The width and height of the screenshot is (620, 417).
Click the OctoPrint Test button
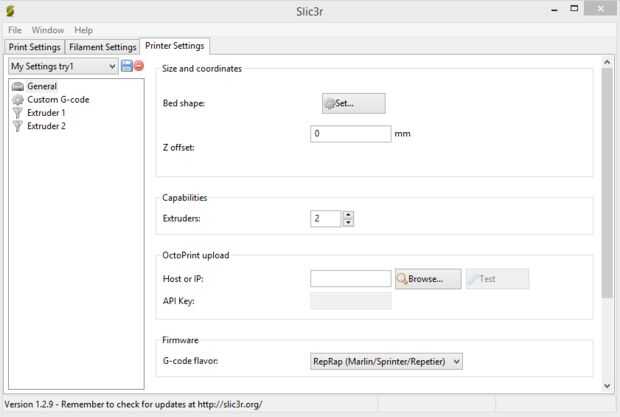tap(497, 279)
